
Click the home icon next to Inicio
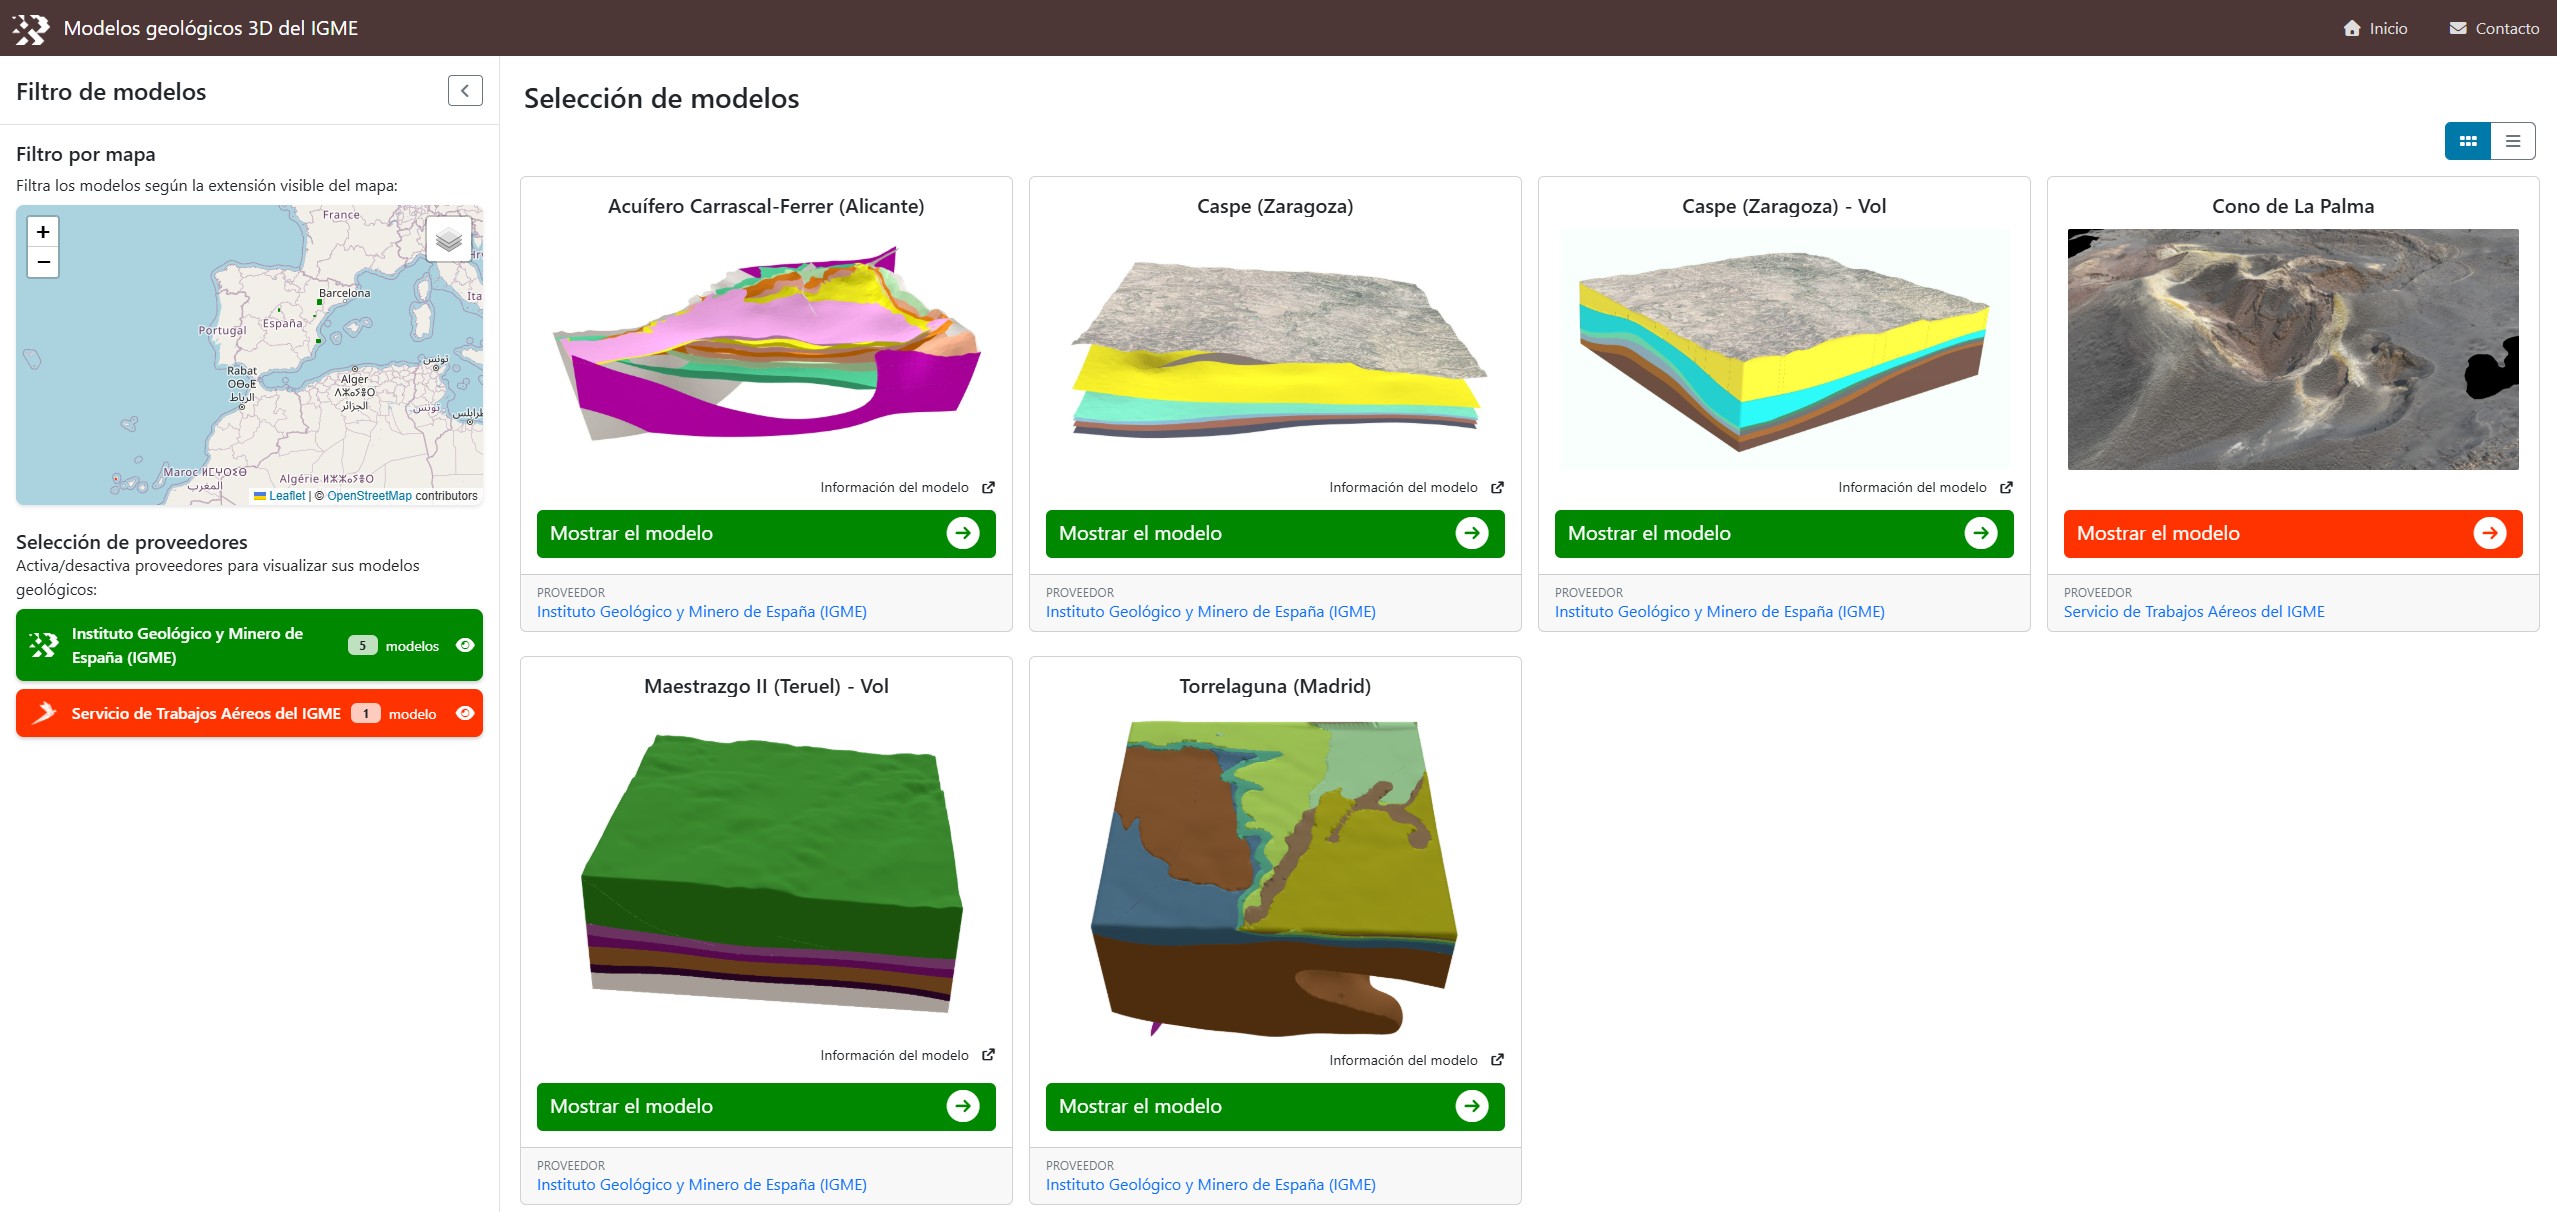click(2352, 28)
